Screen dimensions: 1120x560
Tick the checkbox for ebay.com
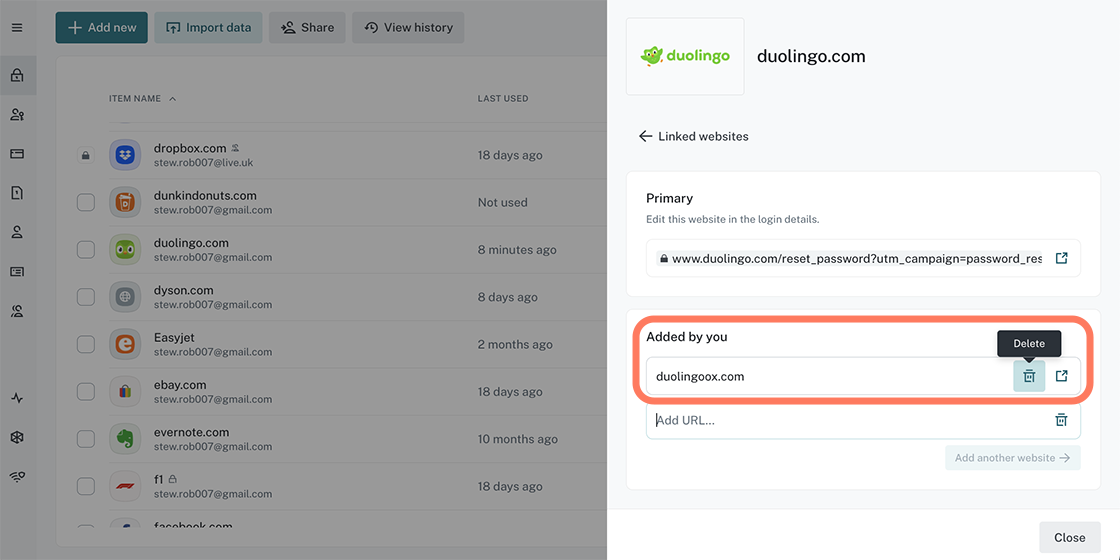[x=86, y=392]
